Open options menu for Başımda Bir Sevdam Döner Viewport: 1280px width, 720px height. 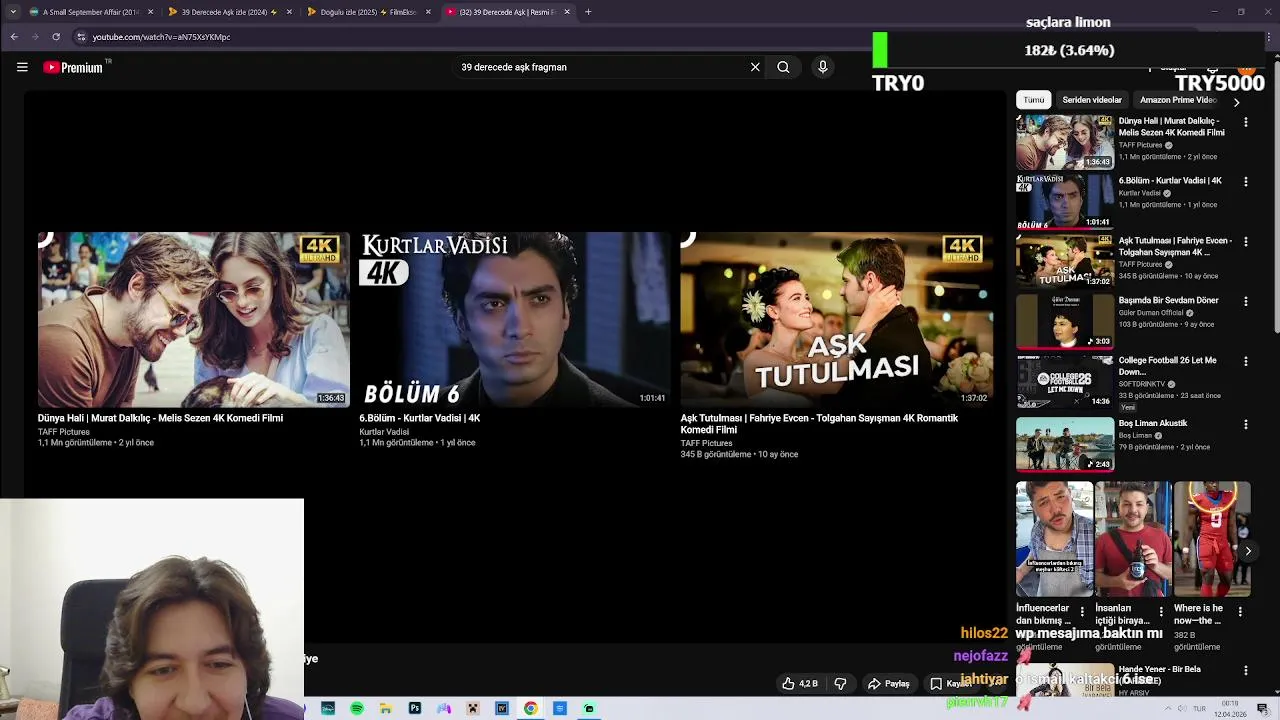(x=1246, y=302)
